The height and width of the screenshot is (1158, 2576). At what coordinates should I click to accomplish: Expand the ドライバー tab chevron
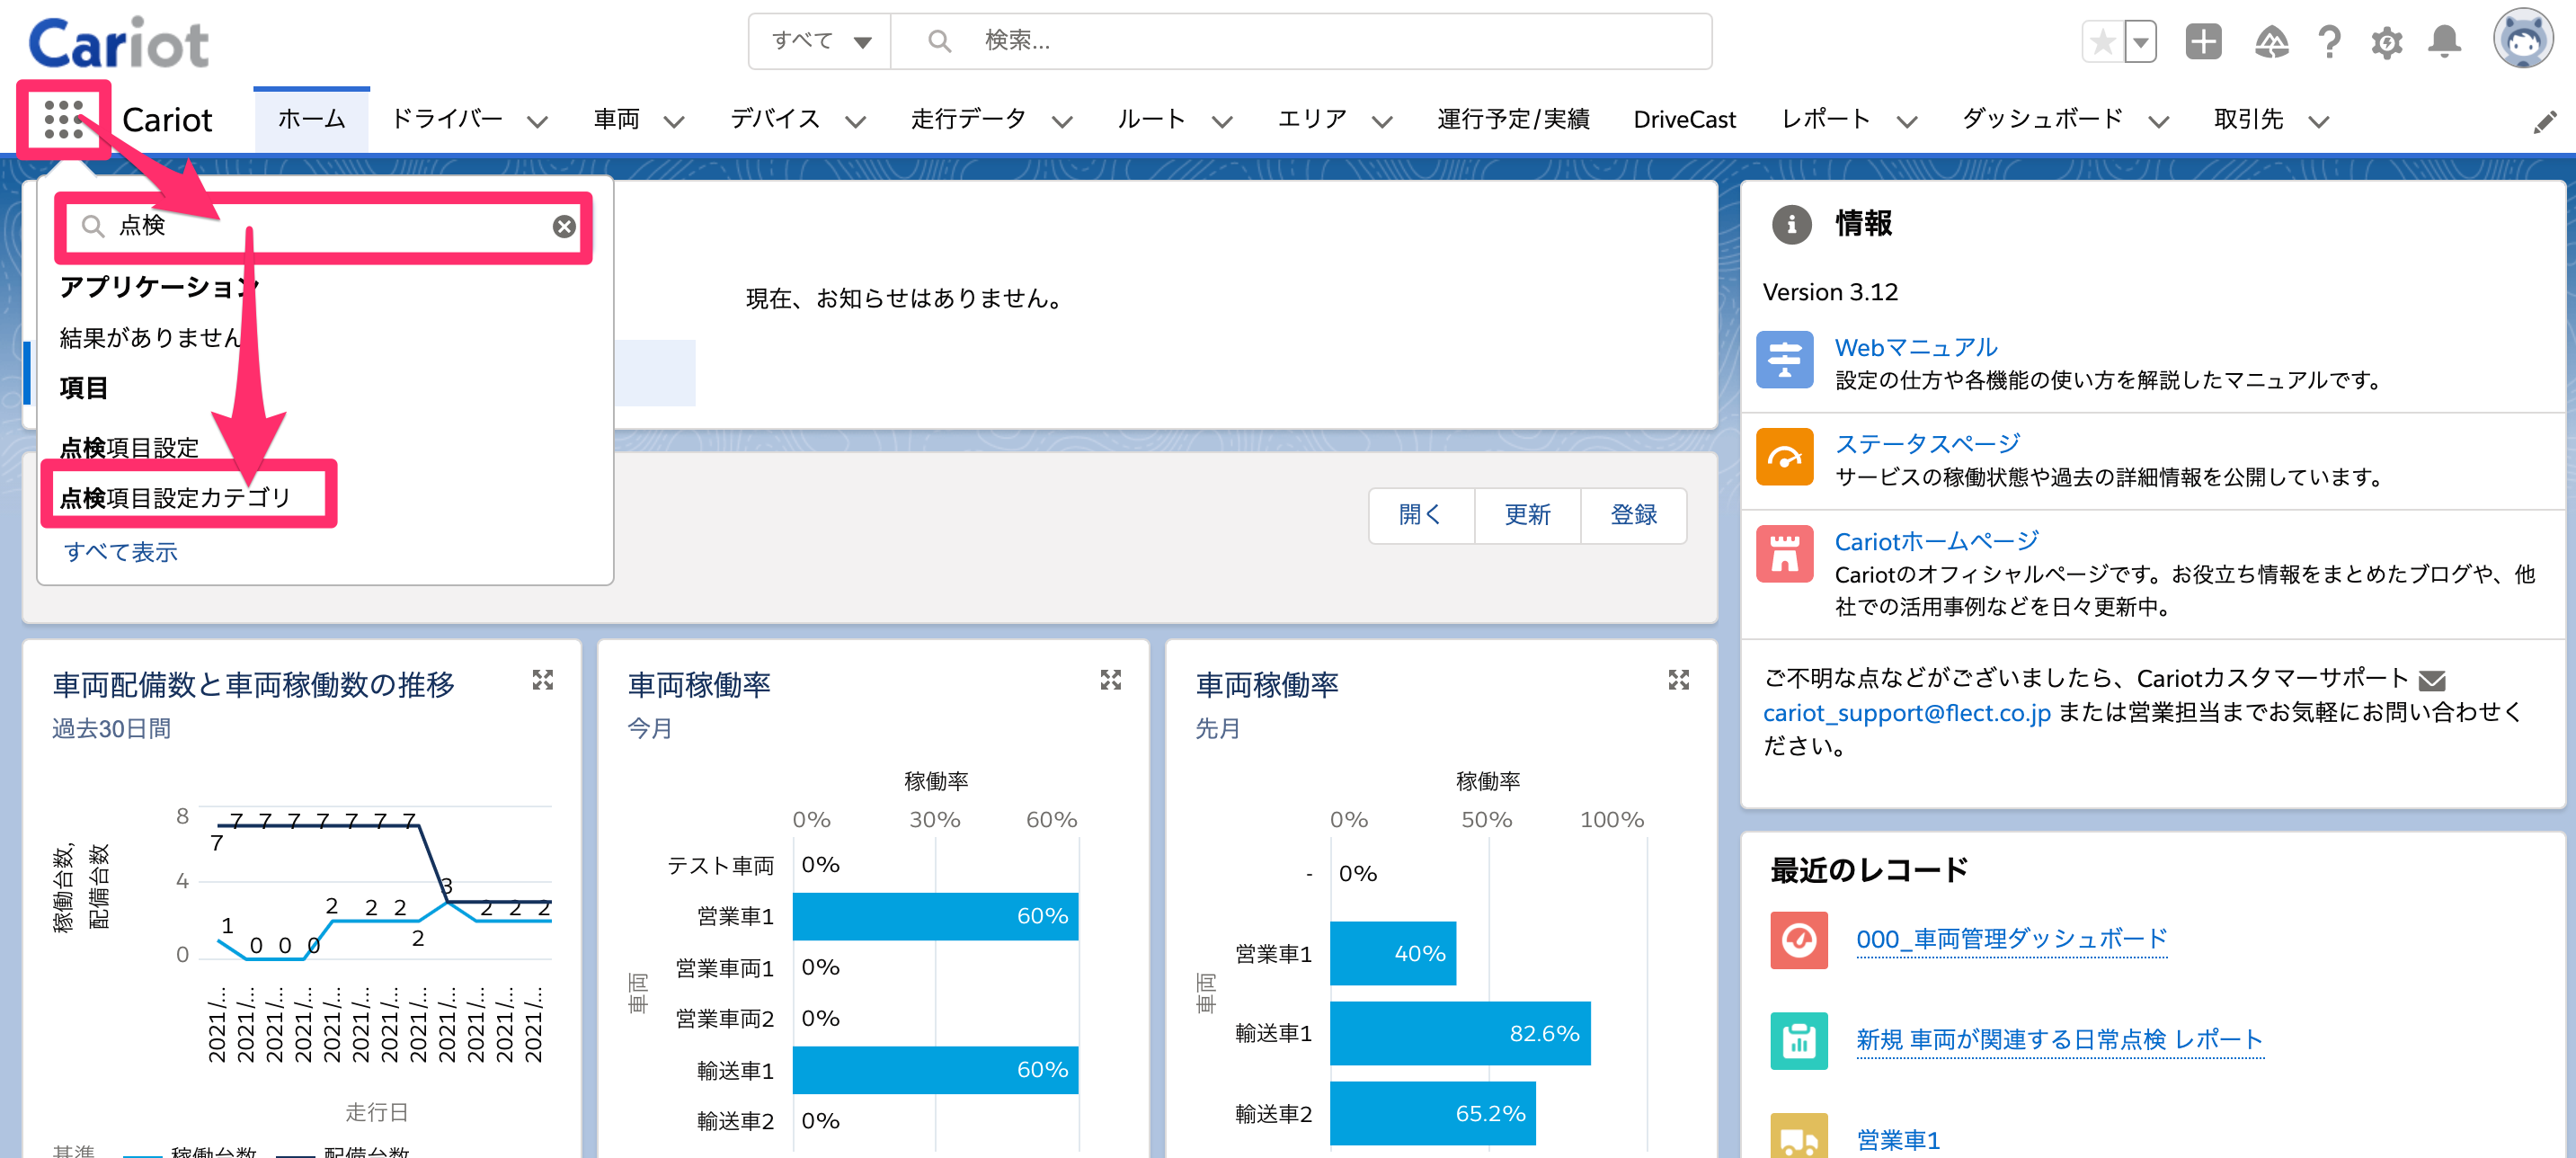538,122
